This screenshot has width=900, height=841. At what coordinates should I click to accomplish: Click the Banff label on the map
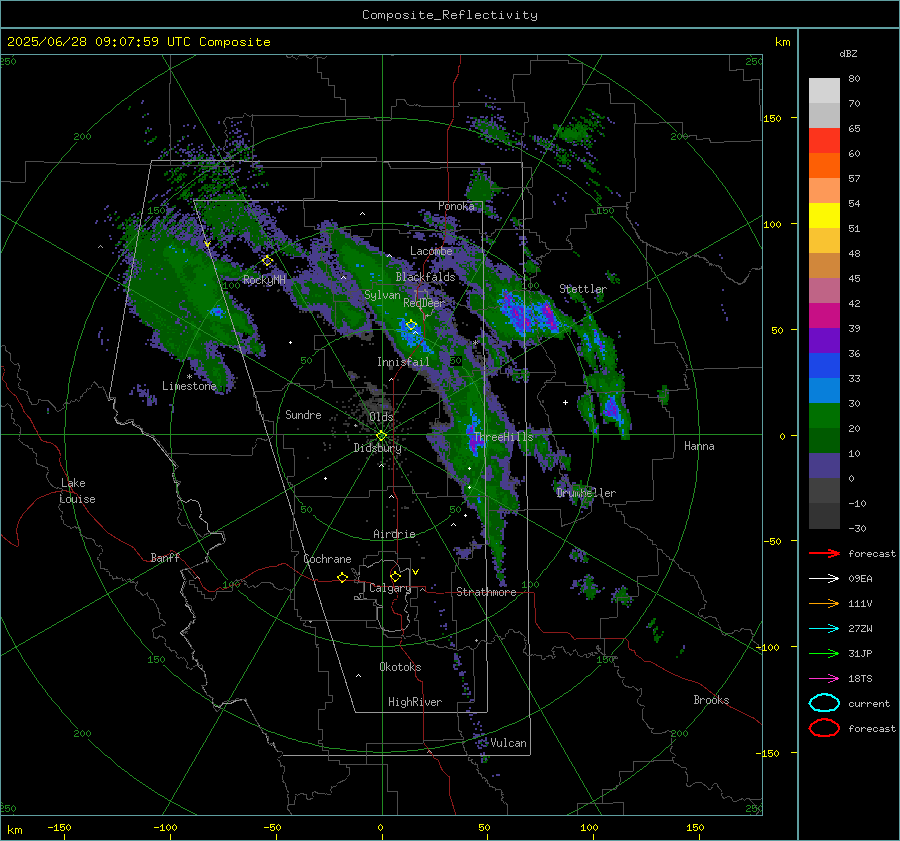(165, 557)
